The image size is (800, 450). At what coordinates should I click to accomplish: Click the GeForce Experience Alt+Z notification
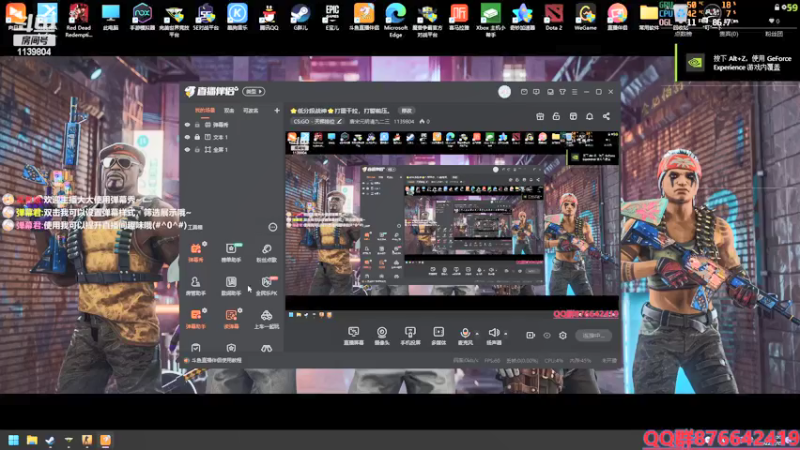coord(738,63)
